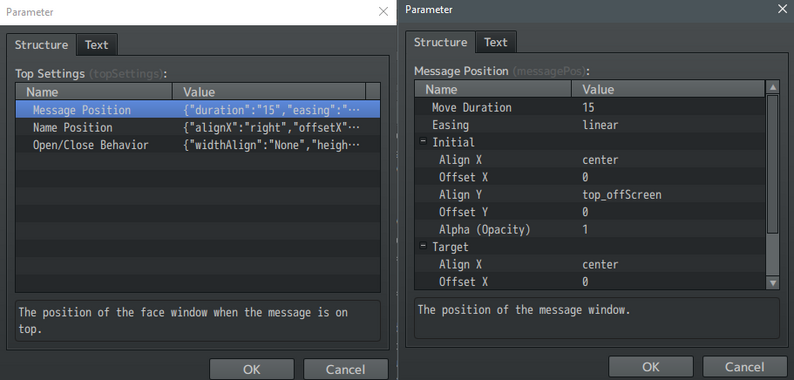Image resolution: width=794 pixels, height=380 pixels.
Task: Select the Open/Close Behavior row
Action: (197, 145)
